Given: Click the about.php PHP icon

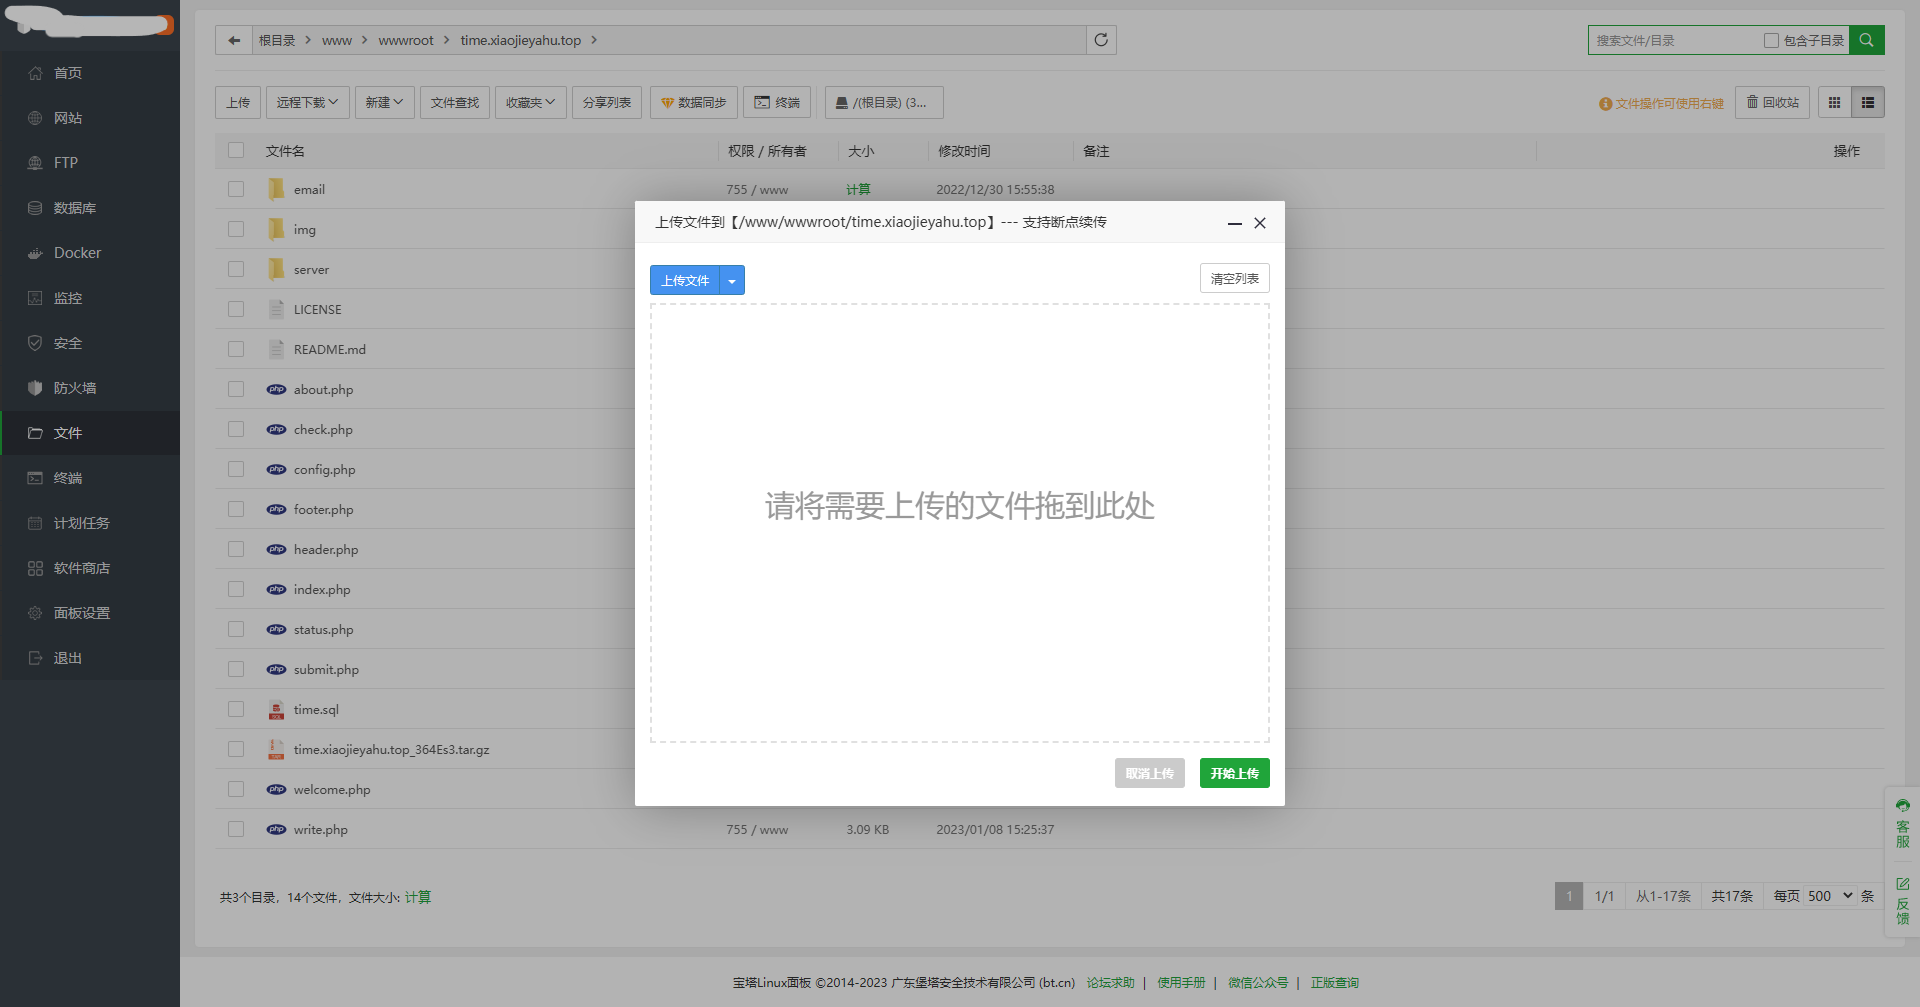Looking at the screenshot, I should point(276,389).
